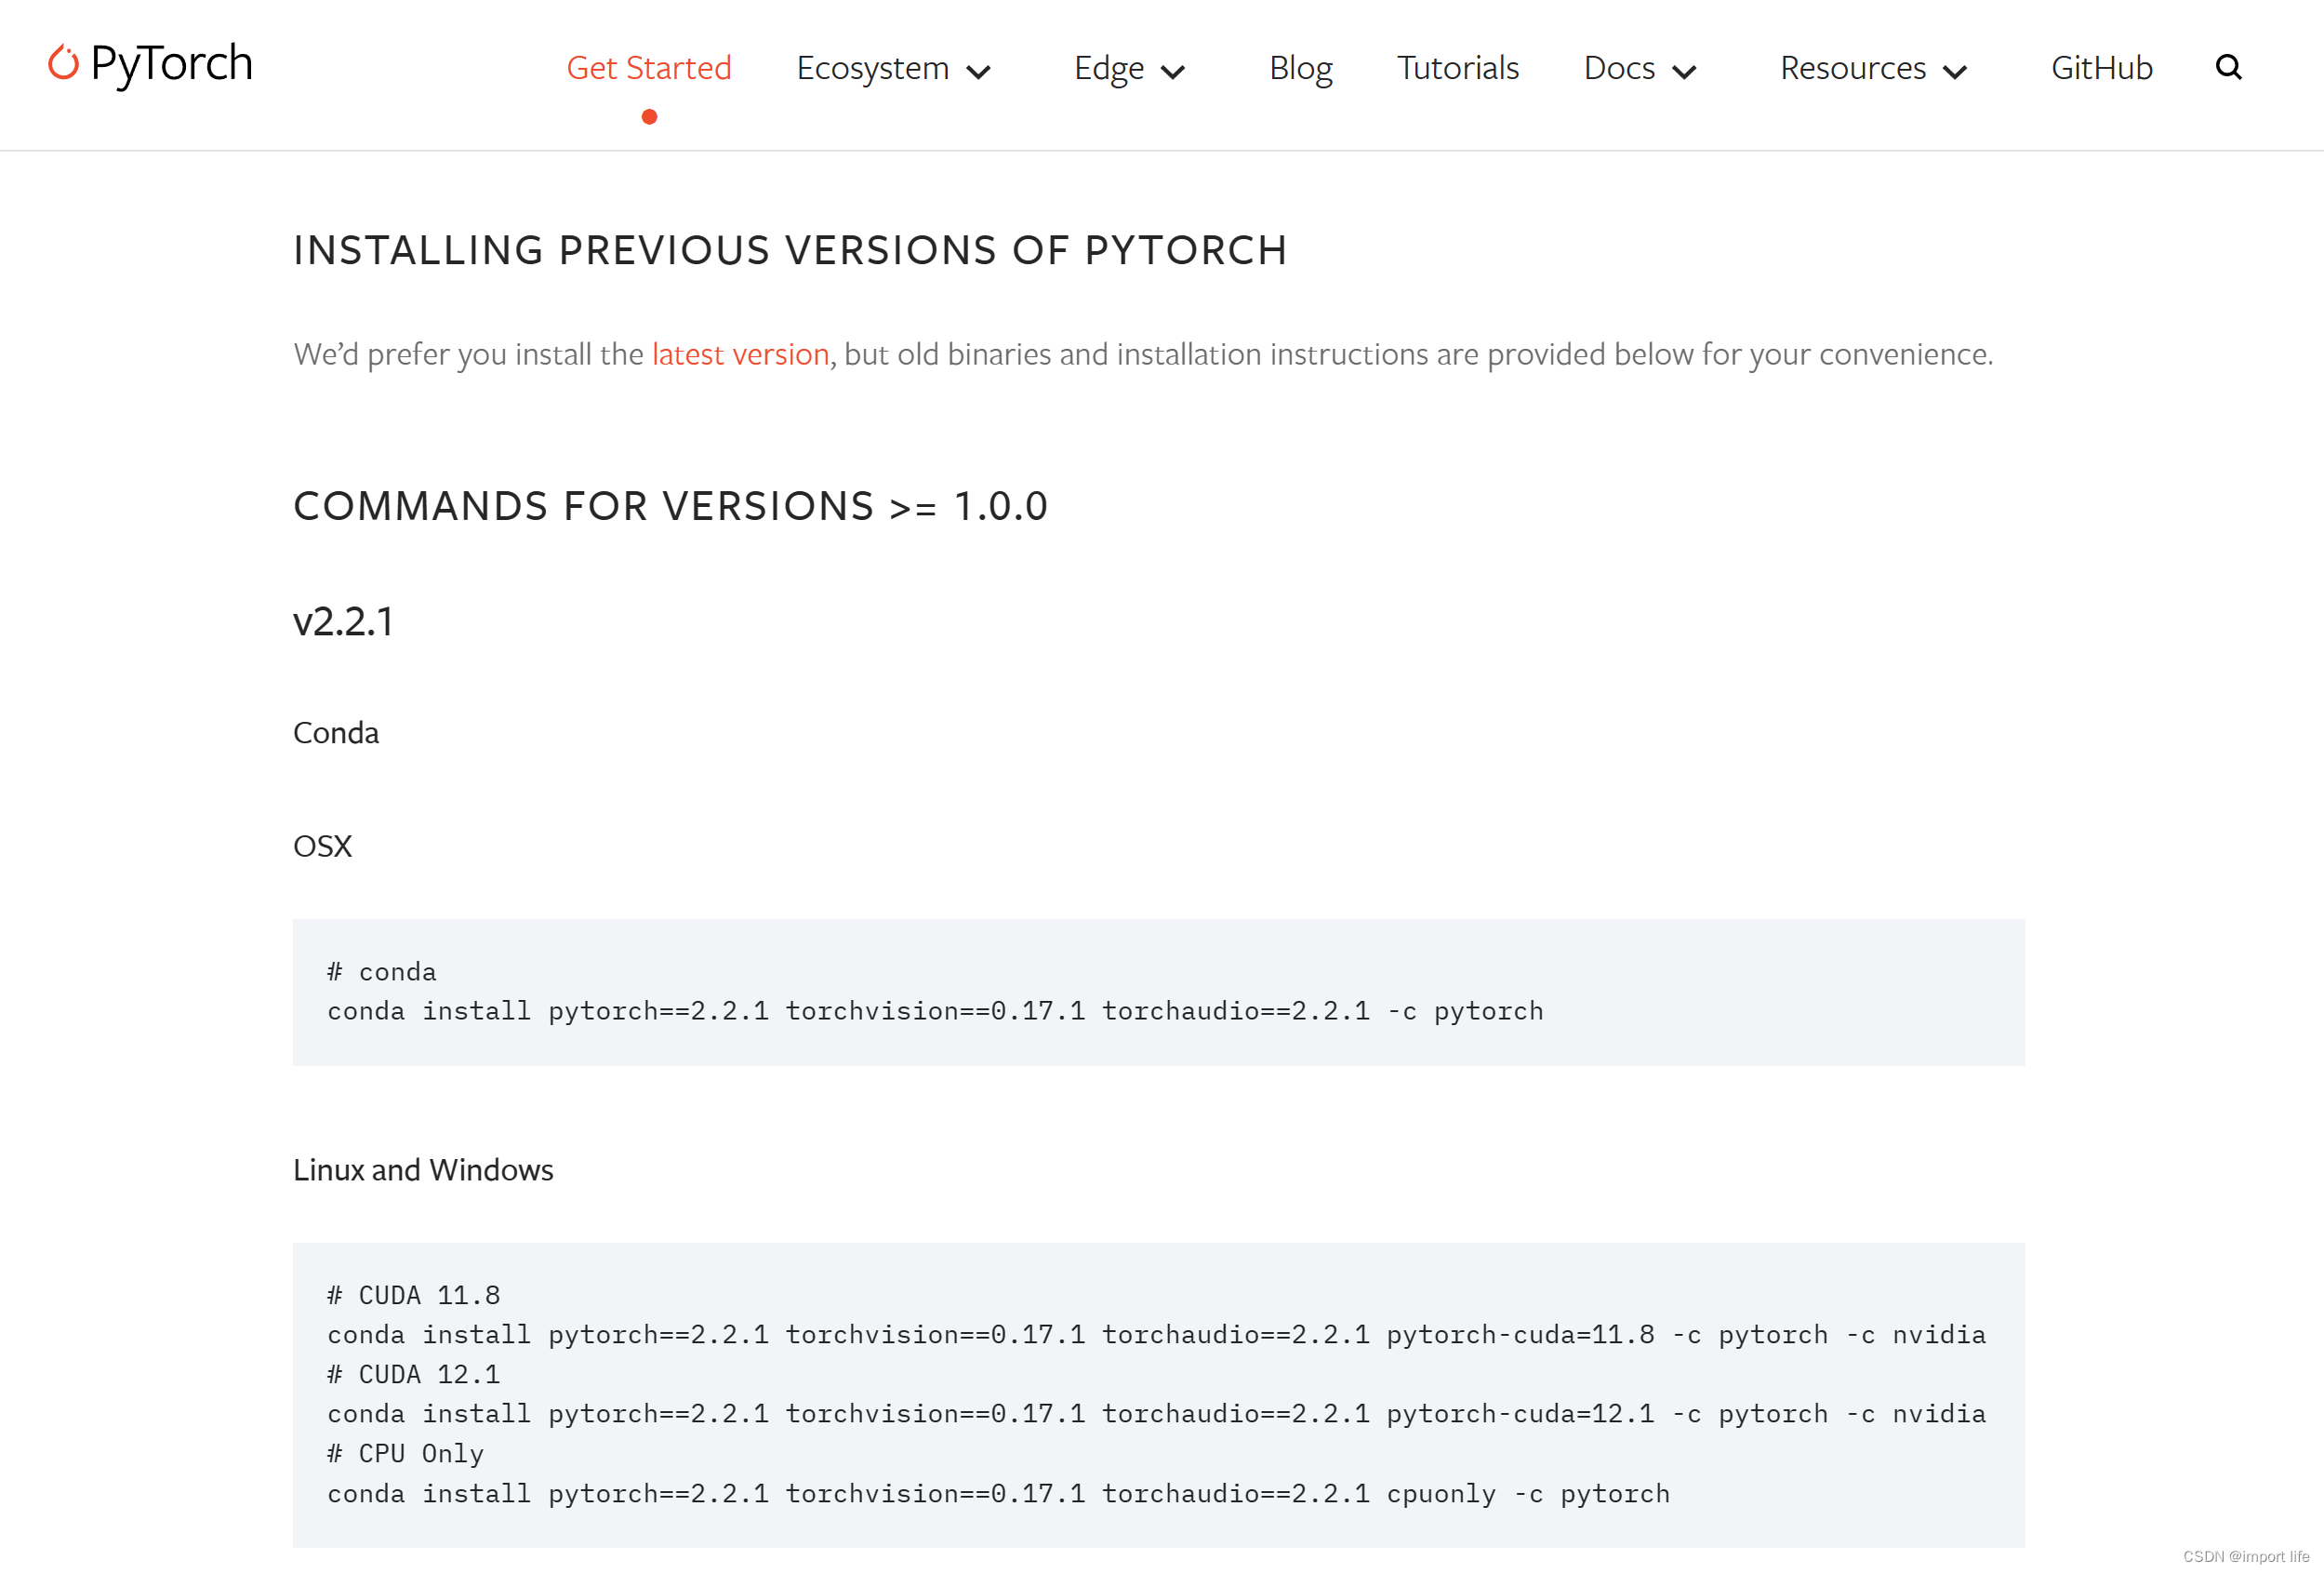Click the CUDA 12.1 conda install command
This screenshot has width=2324, height=1573.
1156,1414
